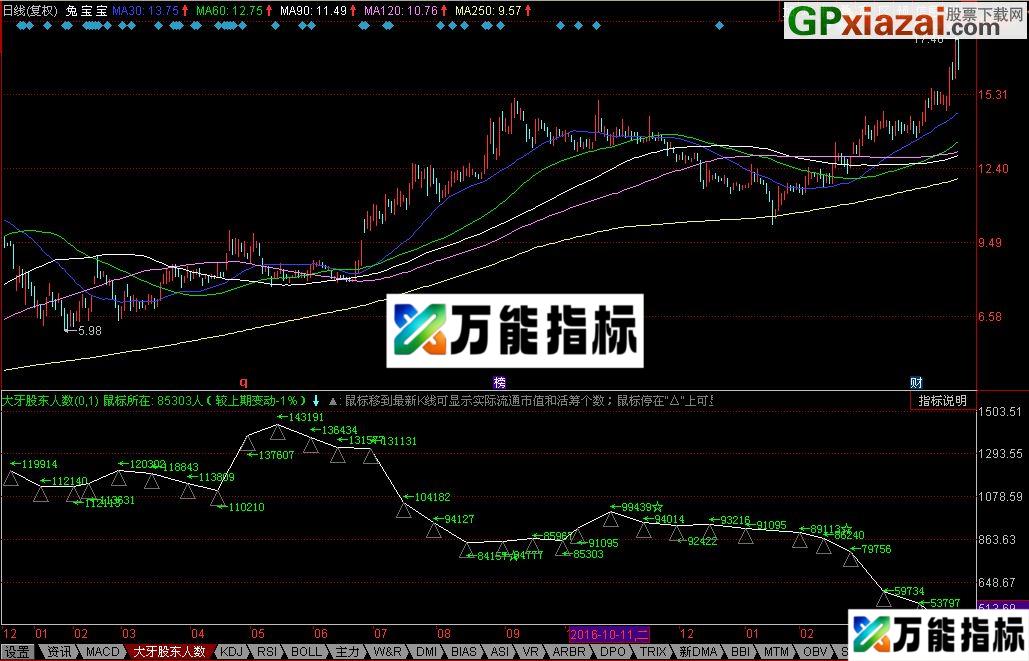1029x661 pixels.
Task: Click the triangle marker near 59734
Action: pyautogui.click(x=884, y=598)
